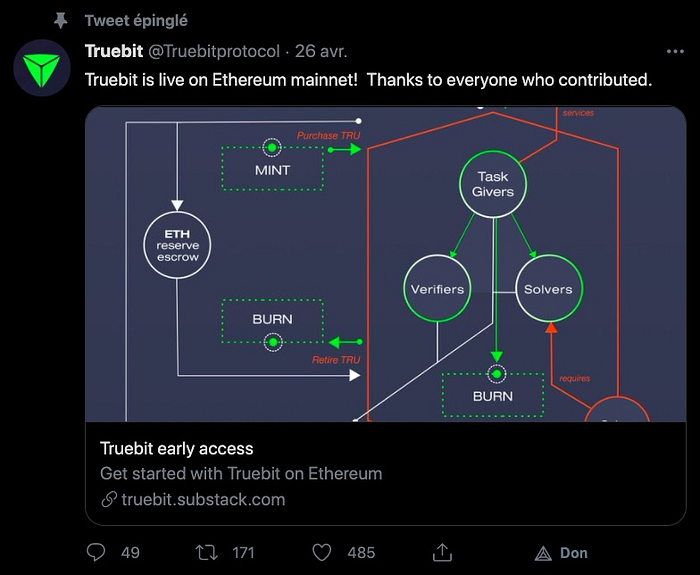
Task: Open the Truebit early access card title
Action: point(176,448)
